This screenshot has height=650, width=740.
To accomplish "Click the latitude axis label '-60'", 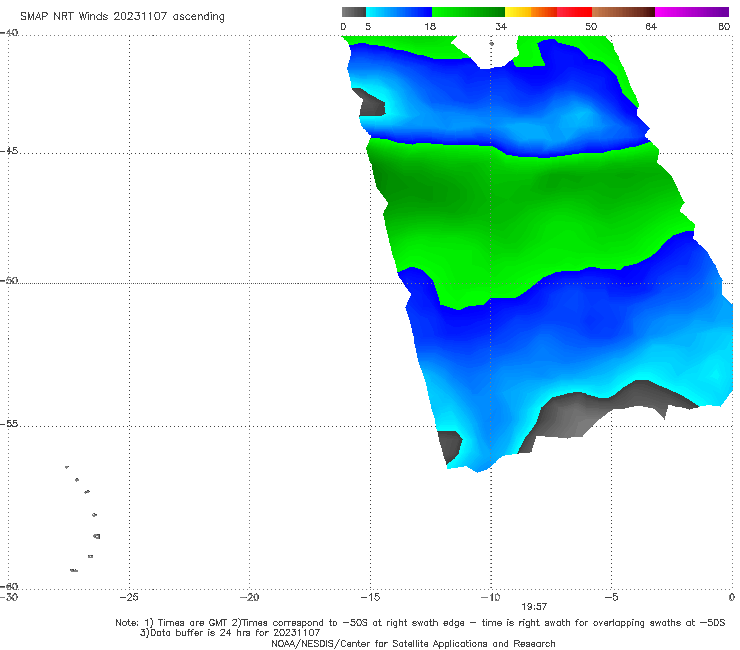I will [9, 586].
